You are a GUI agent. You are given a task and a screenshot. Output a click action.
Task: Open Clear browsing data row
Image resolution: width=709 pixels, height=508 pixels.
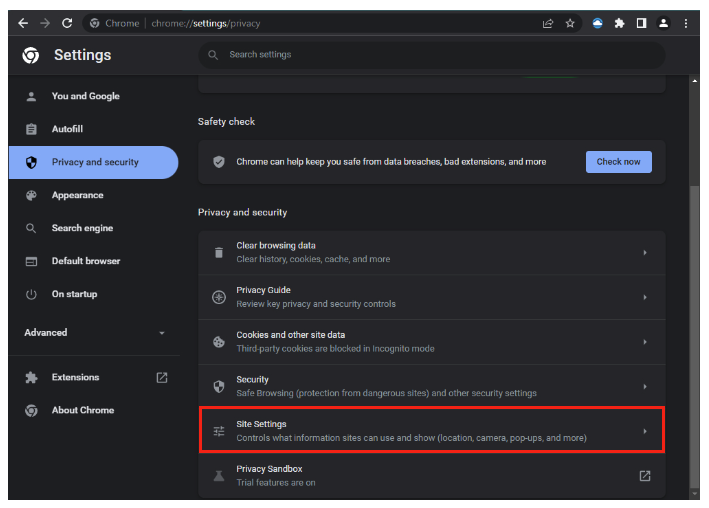click(432, 252)
